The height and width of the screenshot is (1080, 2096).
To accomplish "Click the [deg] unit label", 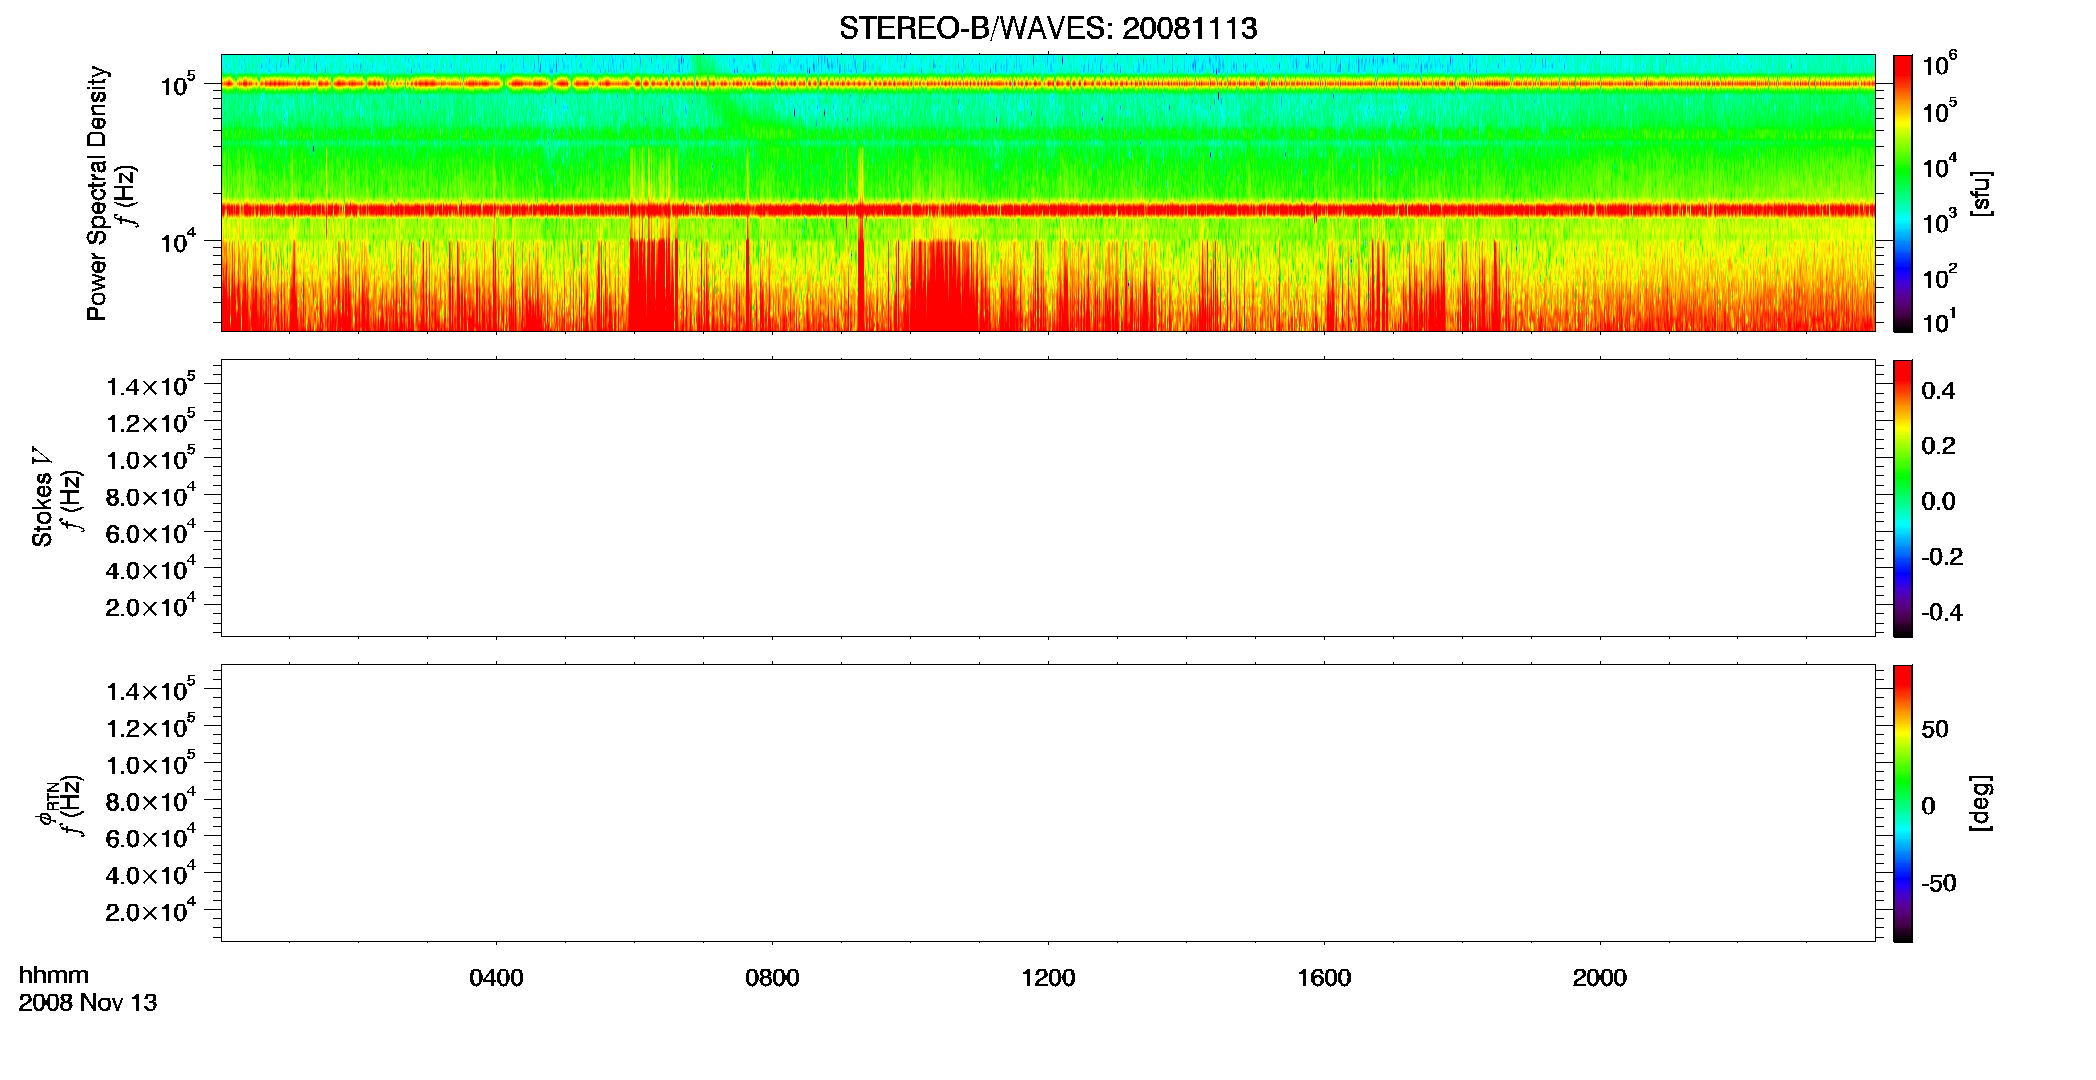I will [1981, 803].
